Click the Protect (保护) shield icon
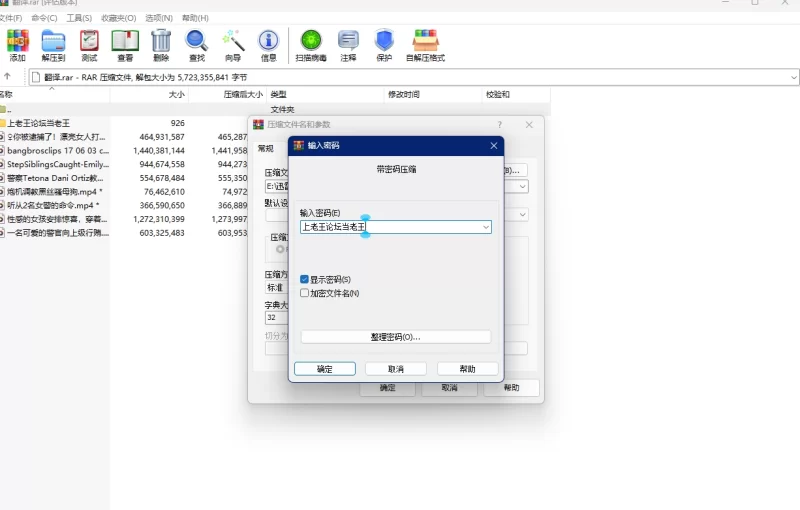The width and height of the screenshot is (800, 510). pos(384,44)
